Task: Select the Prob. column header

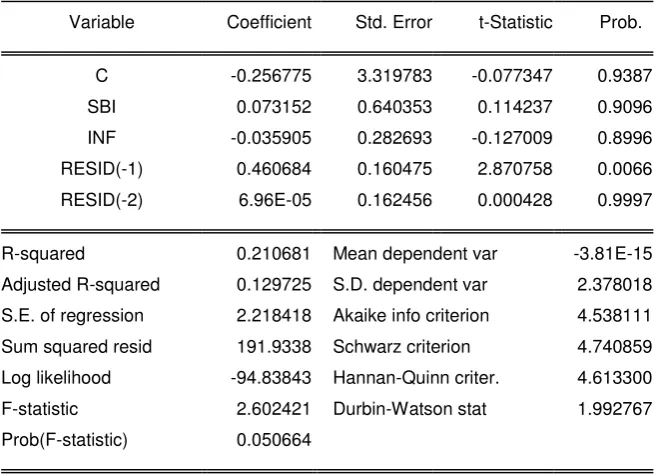Action: (x=621, y=22)
